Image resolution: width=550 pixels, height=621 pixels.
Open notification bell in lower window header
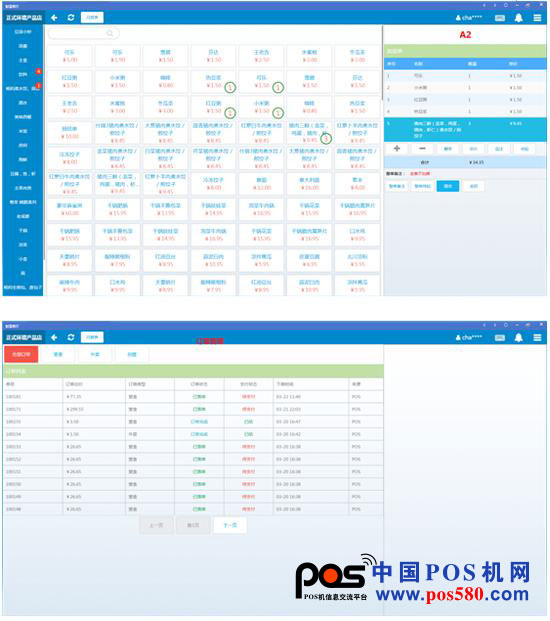tap(518, 337)
